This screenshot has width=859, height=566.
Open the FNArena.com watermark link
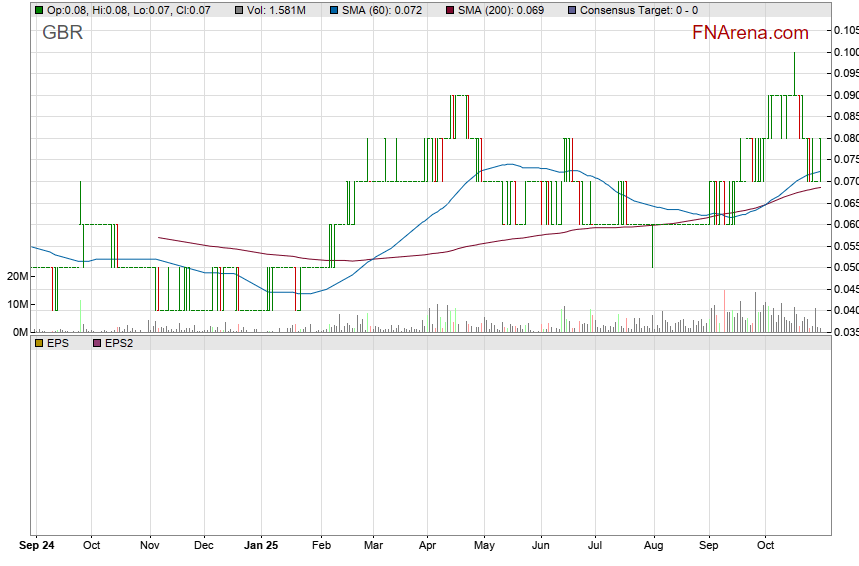click(x=750, y=33)
